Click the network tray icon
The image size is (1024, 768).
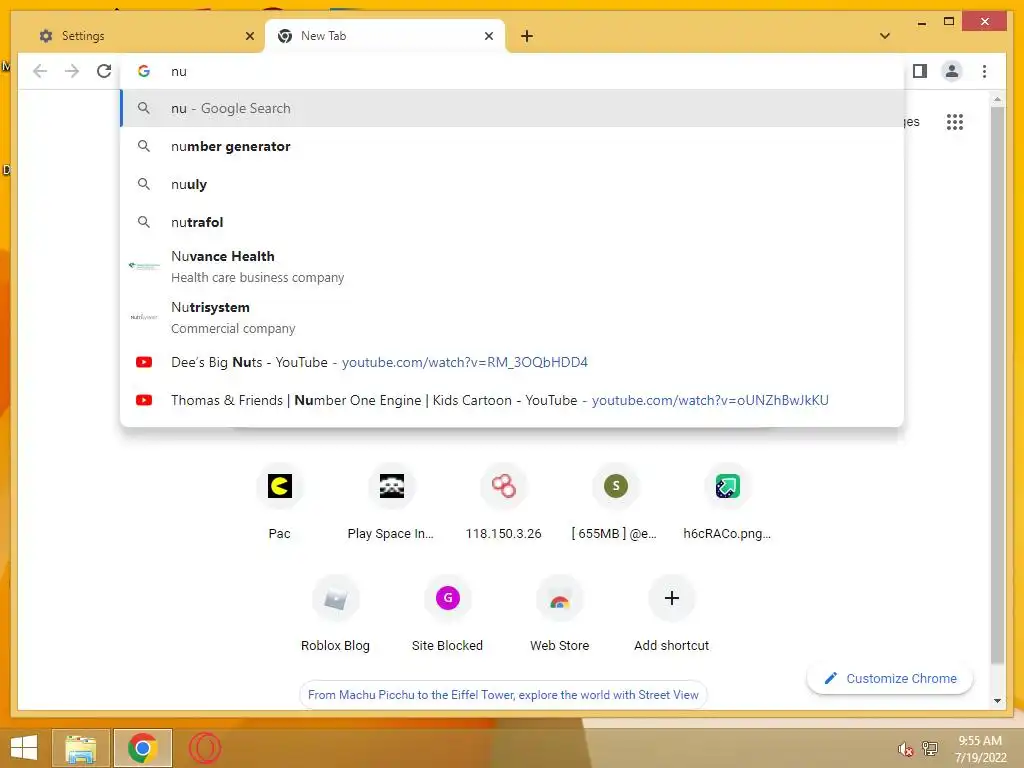coord(929,748)
